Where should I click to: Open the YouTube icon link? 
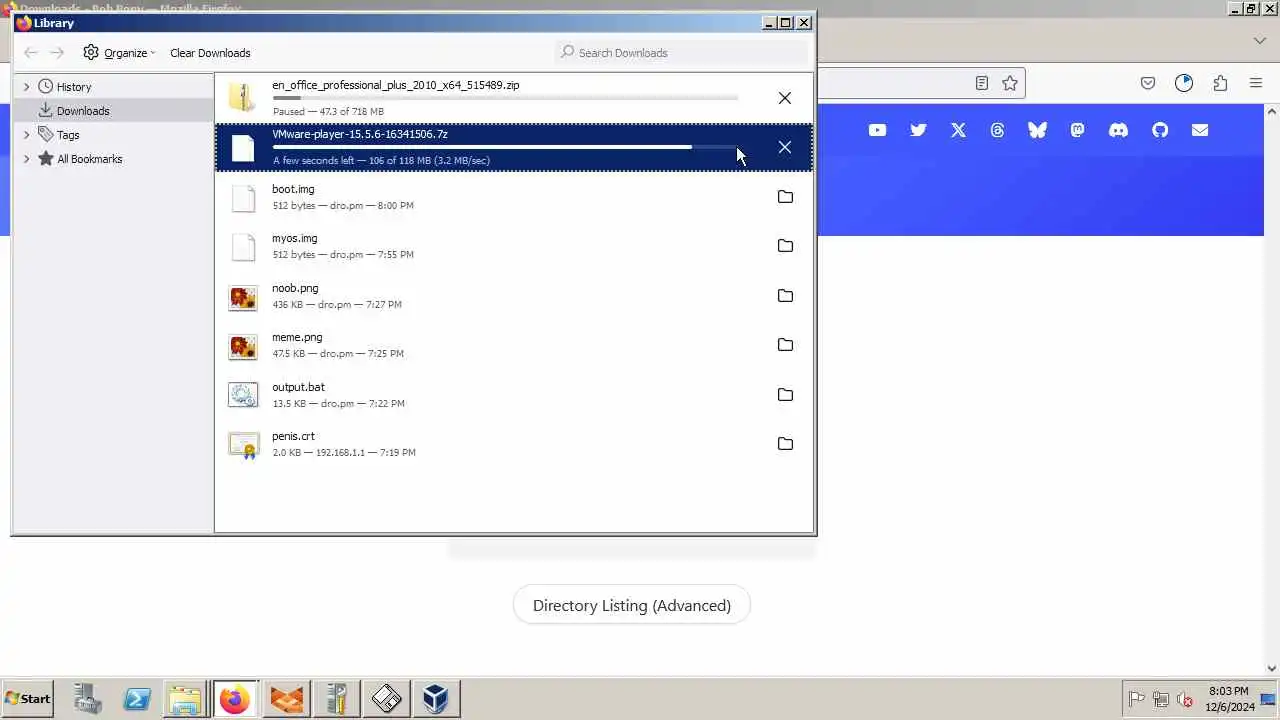pyautogui.click(x=877, y=130)
